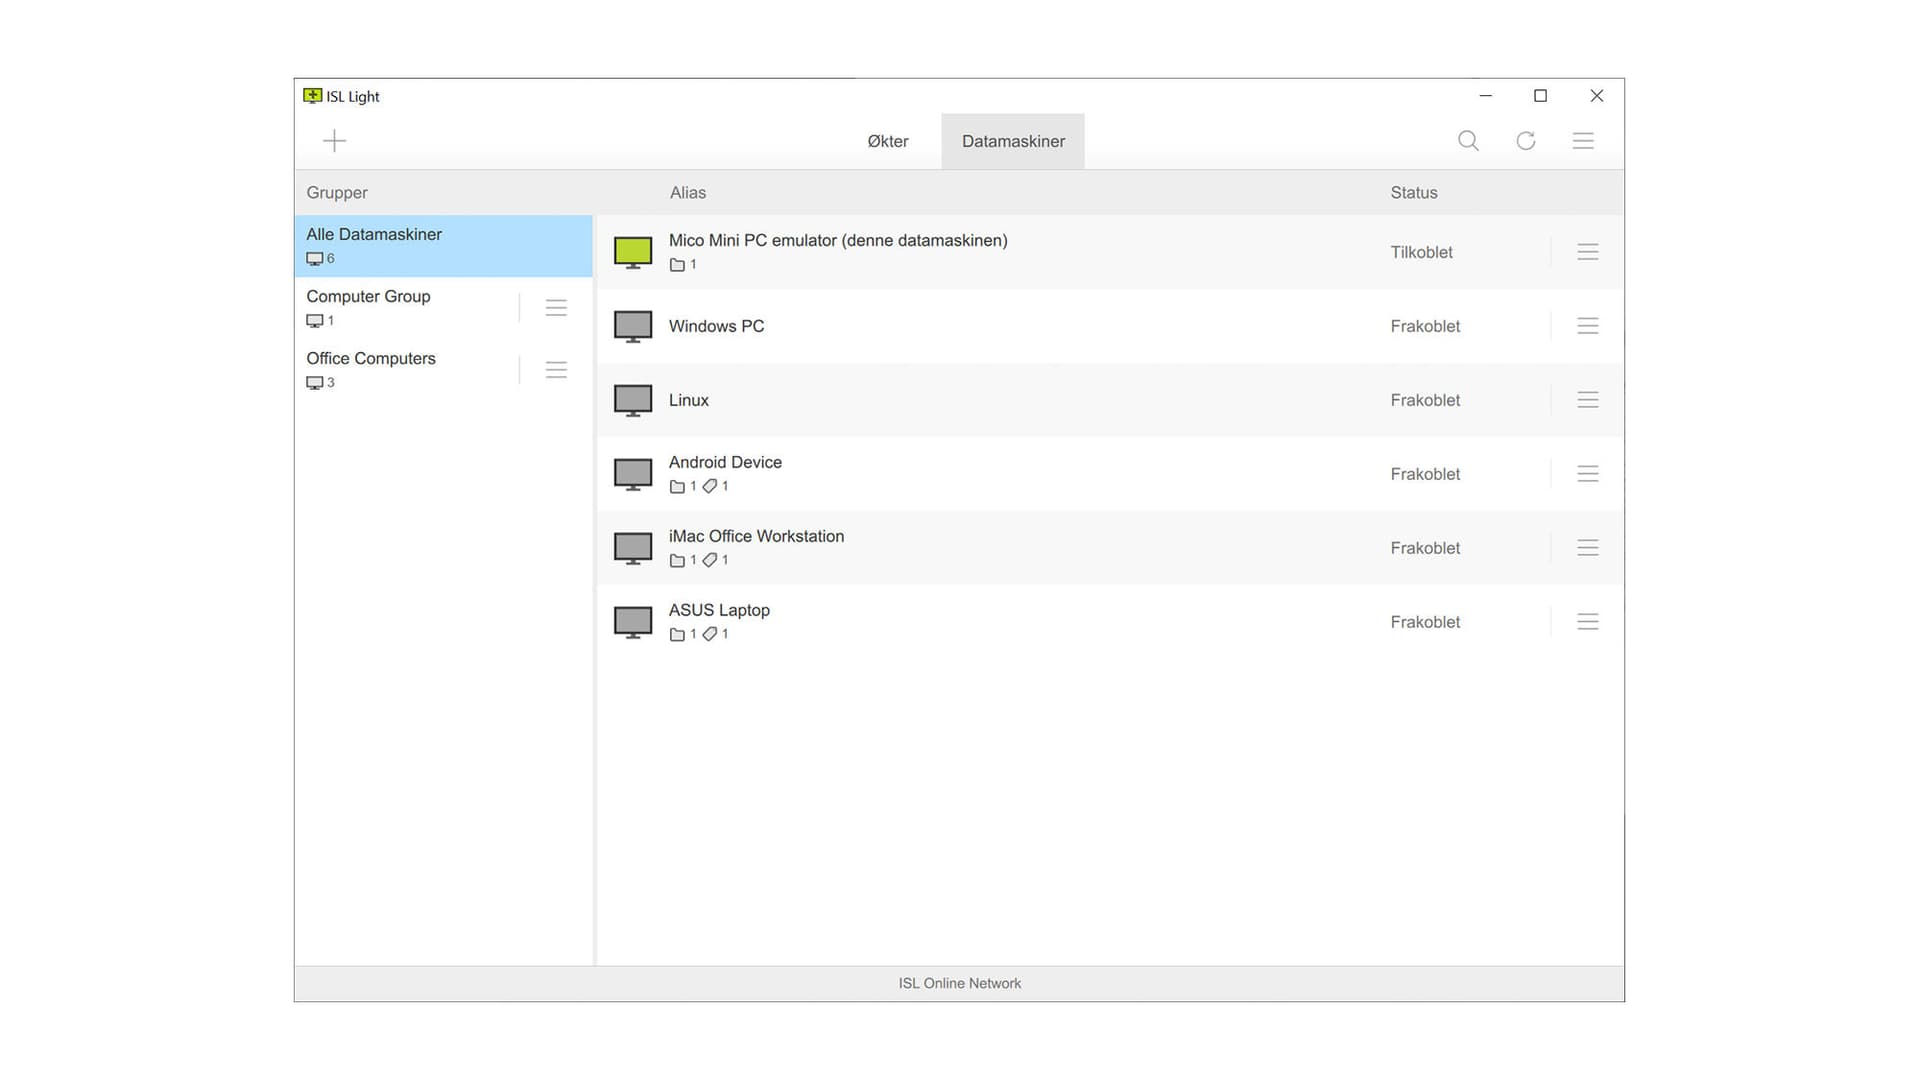
Task: Click the computer count under Office Computers
Action: pos(320,383)
